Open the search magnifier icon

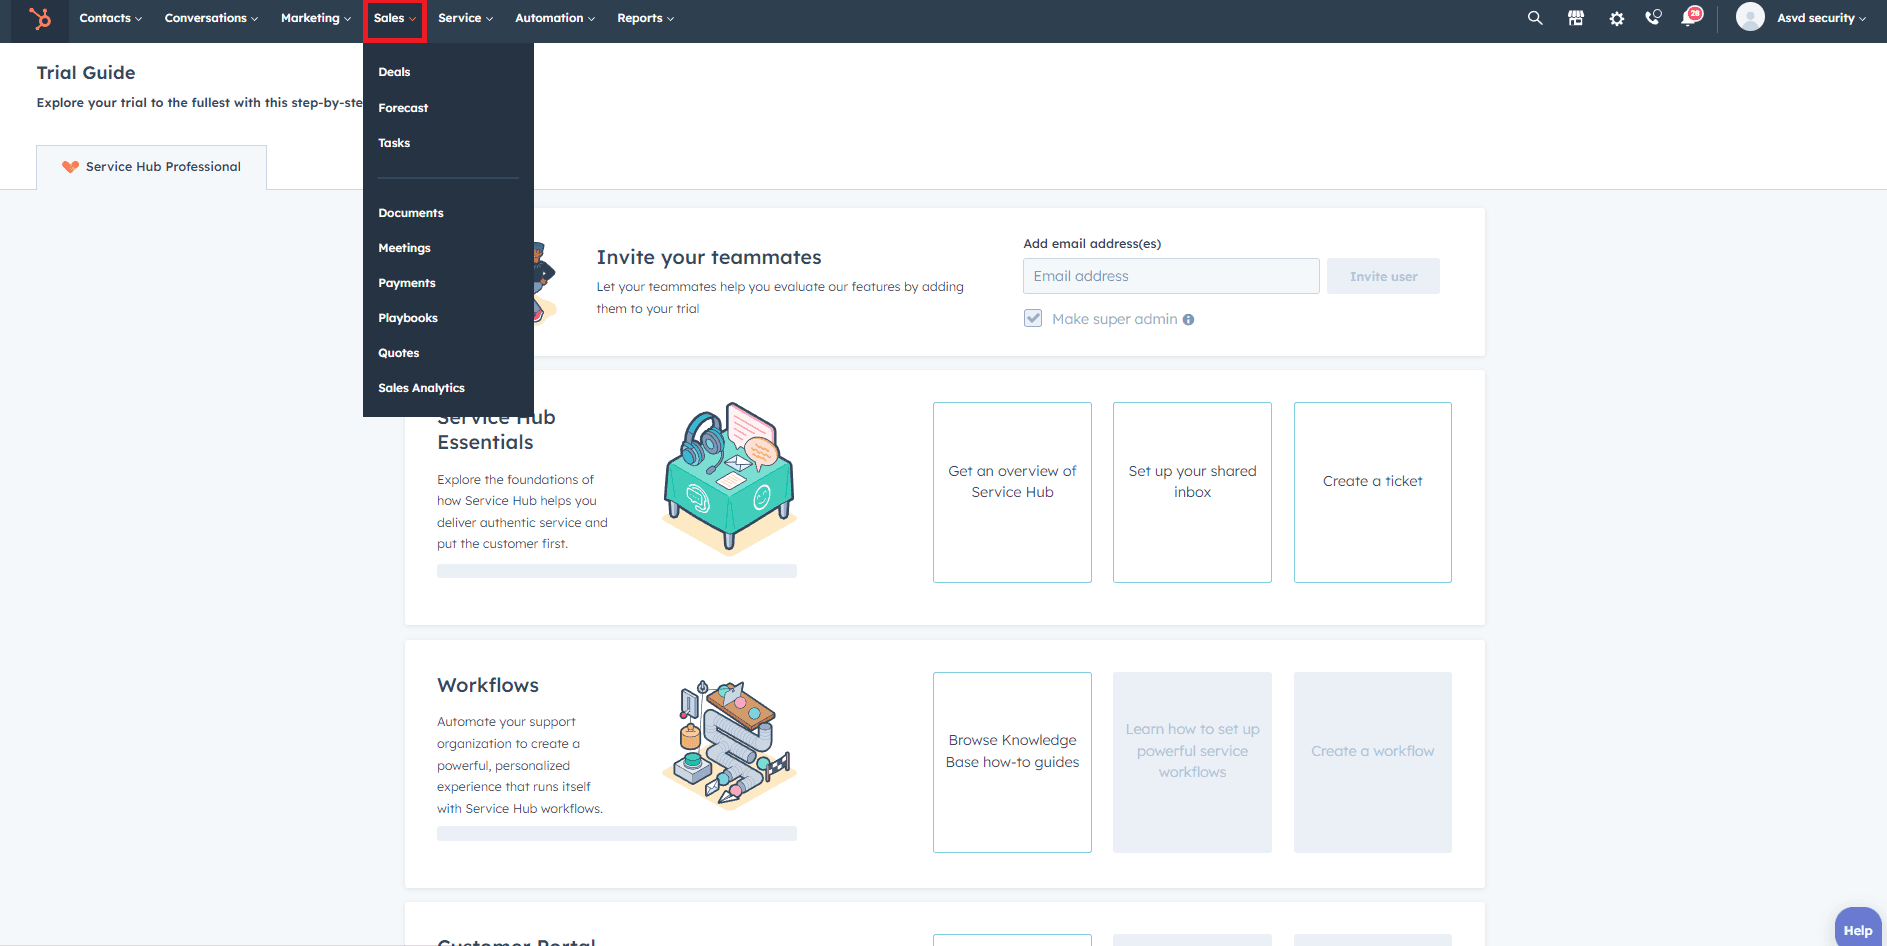click(1535, 18)
